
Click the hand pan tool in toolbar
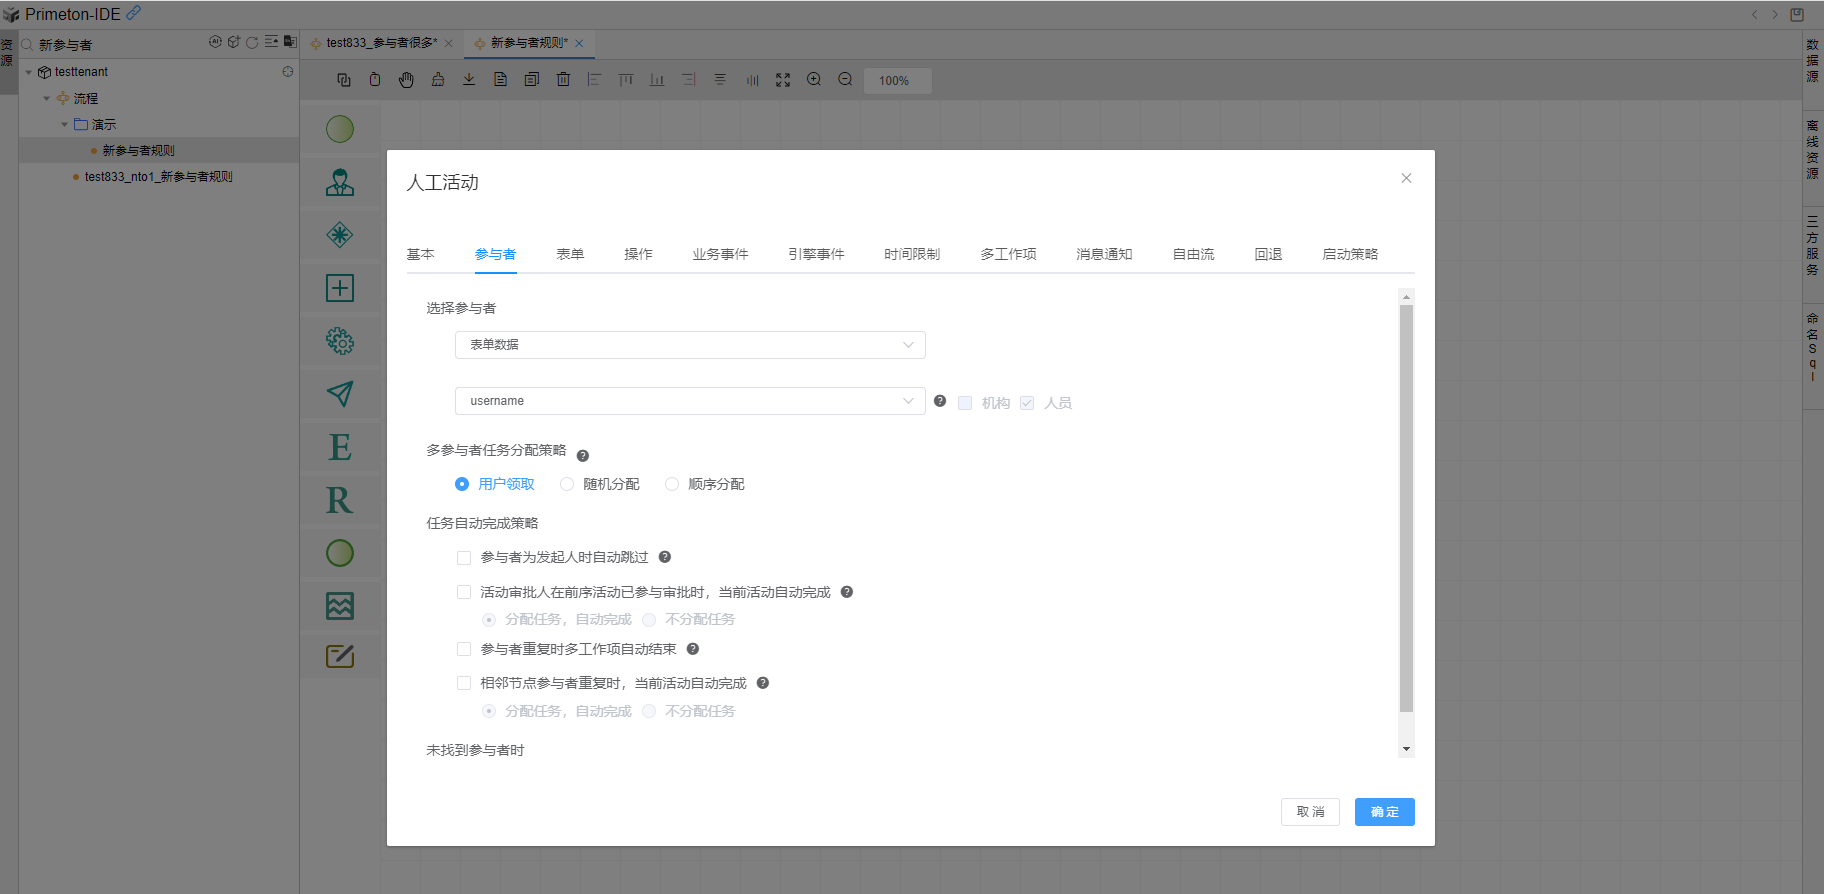(406, 80)
